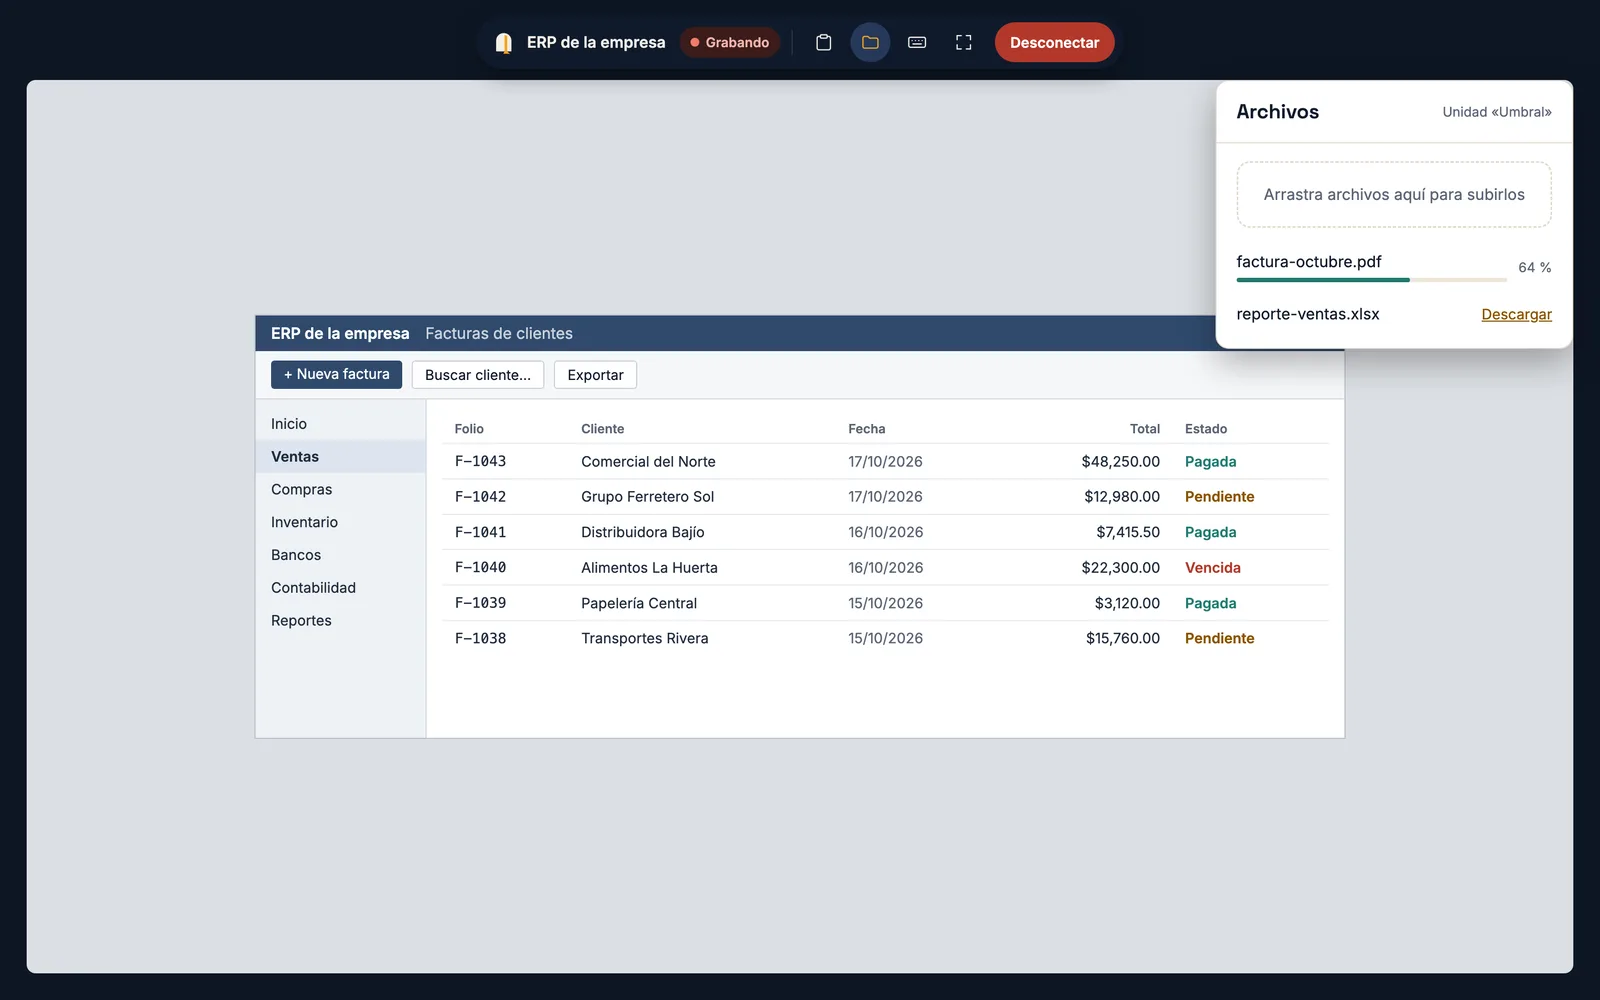Click the Cliente column header

(x=602, y=429)
